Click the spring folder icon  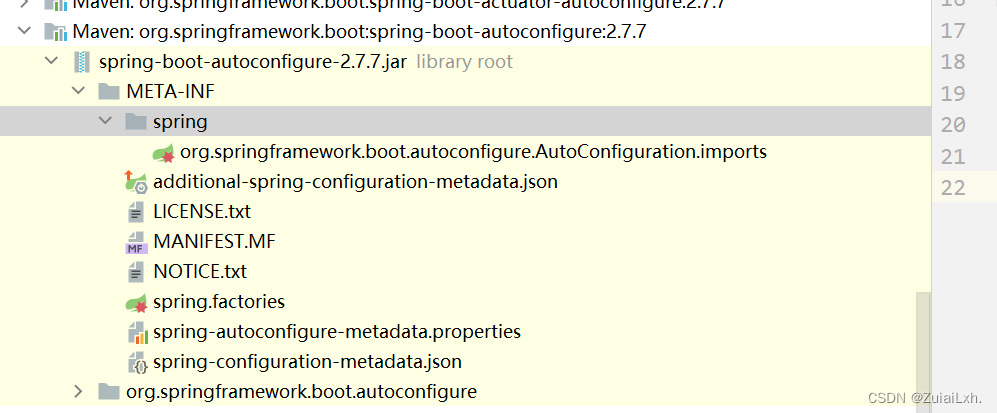click(x=136, y=121)
